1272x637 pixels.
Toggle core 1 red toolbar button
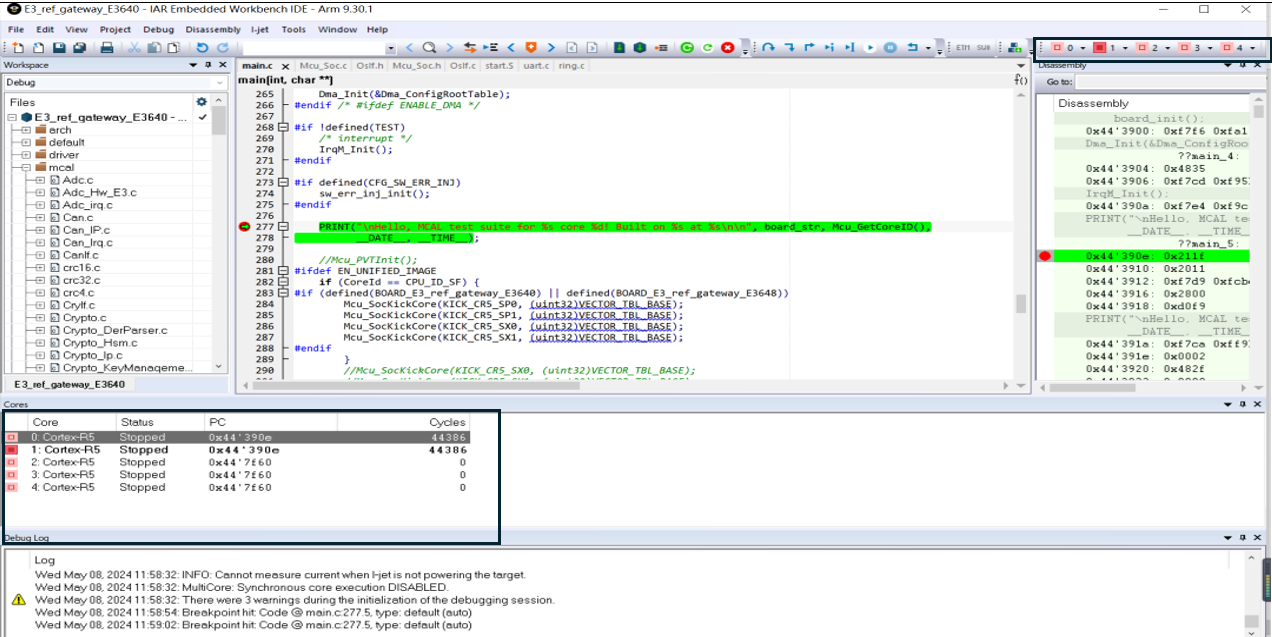[1101, 48]
